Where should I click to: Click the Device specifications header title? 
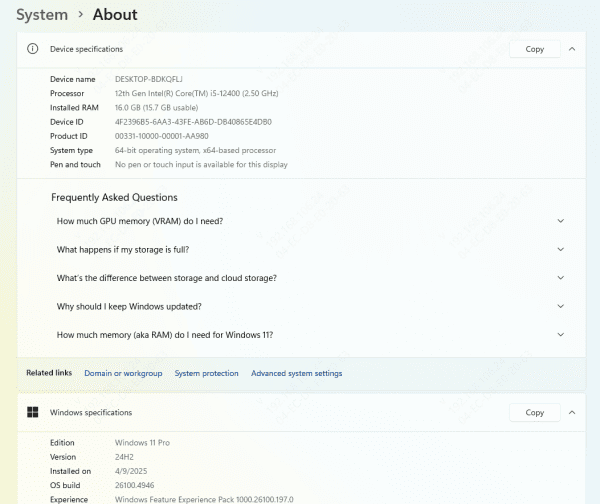(x=86, y=49)
